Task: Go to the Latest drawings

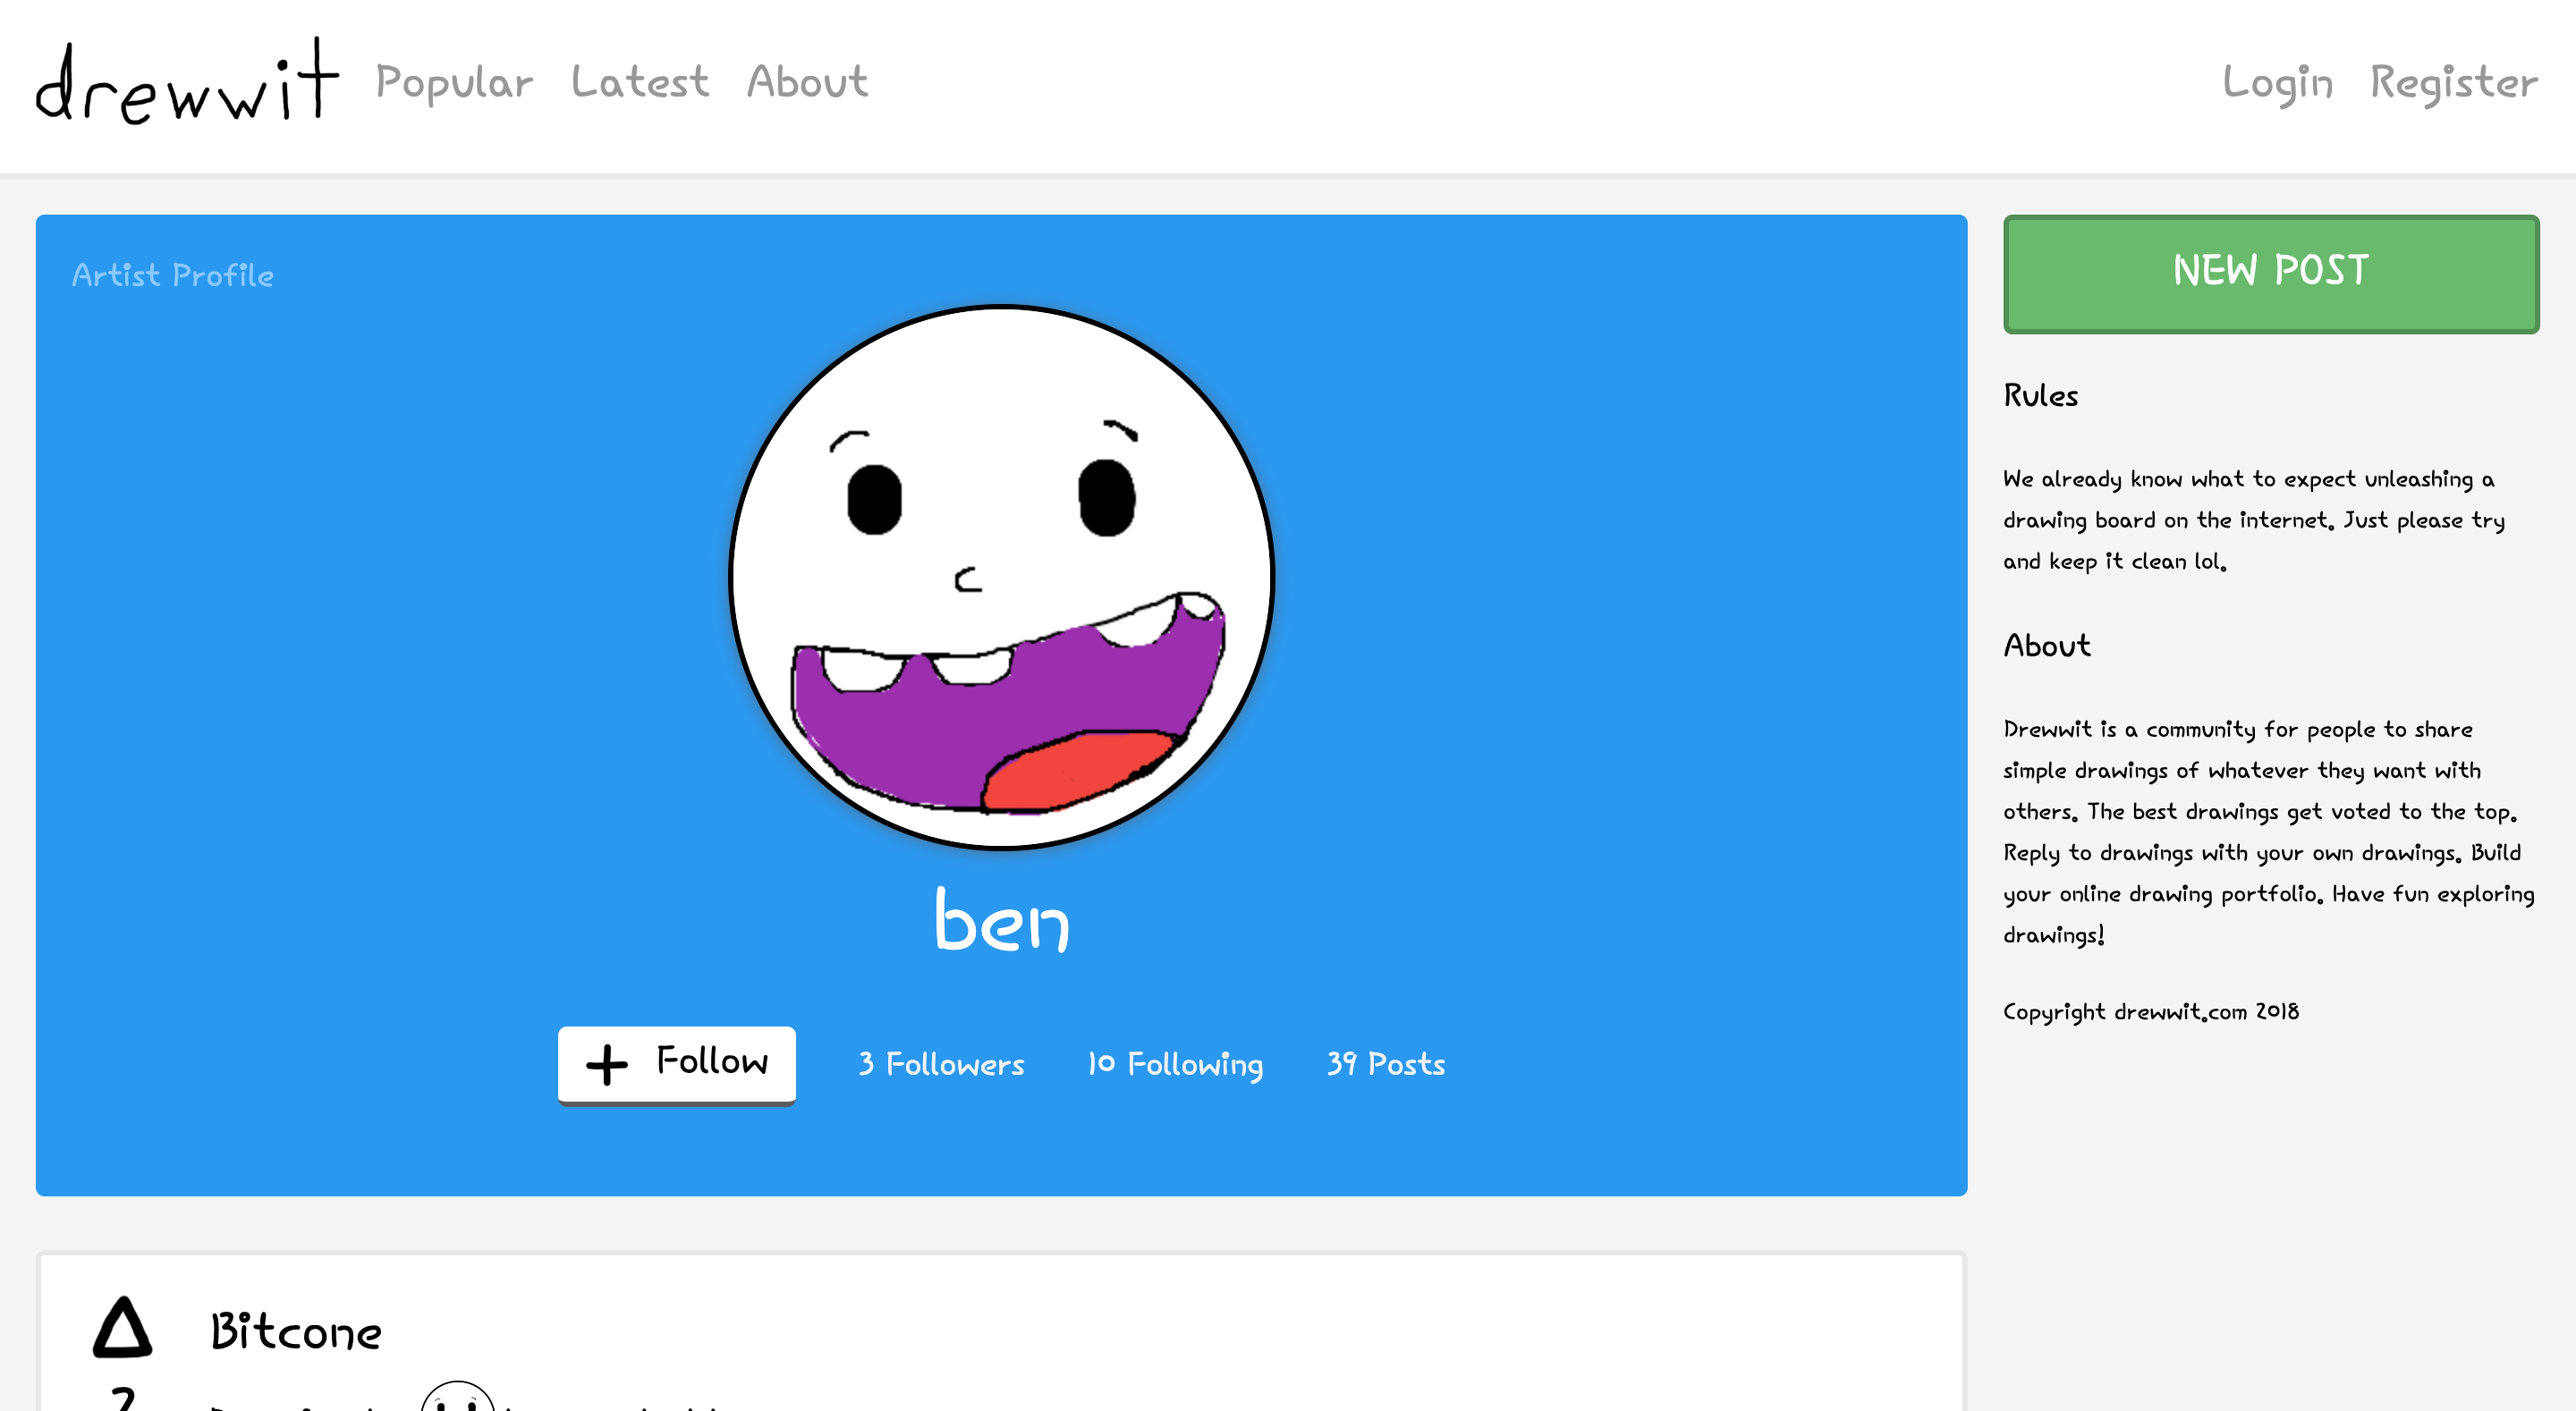Action: tap(640, 82)
